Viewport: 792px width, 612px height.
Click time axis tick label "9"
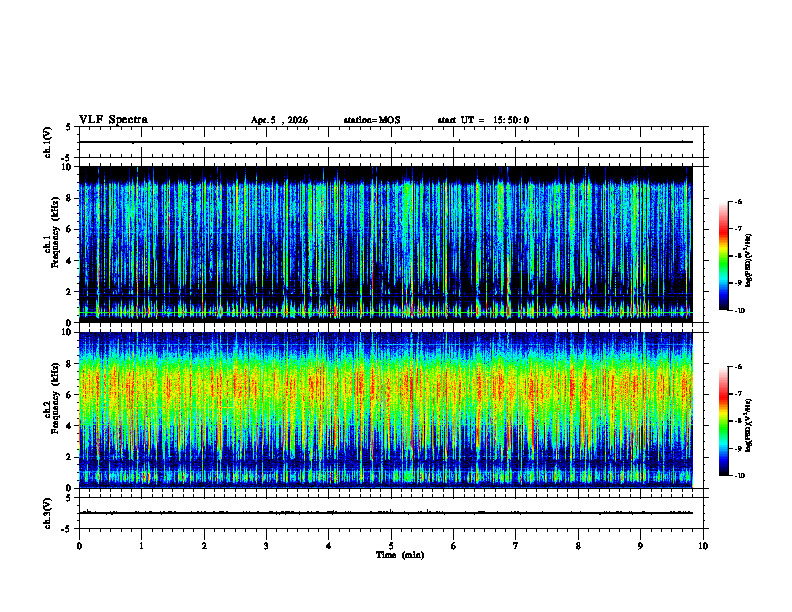tap(640, 546)
